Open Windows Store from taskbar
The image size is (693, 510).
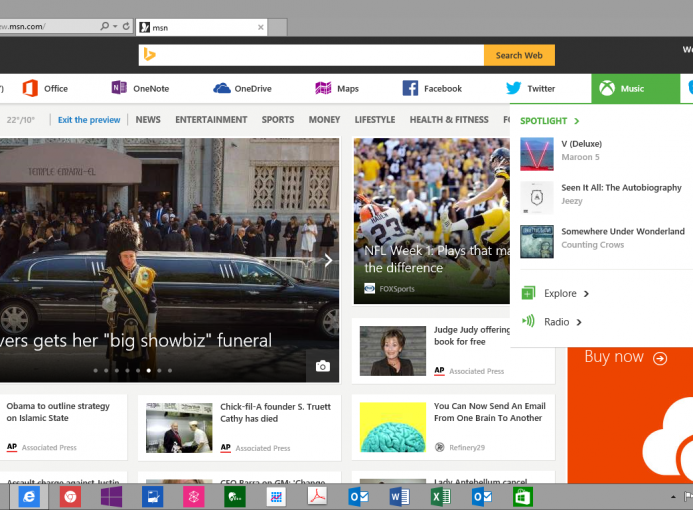coord(523,497)
